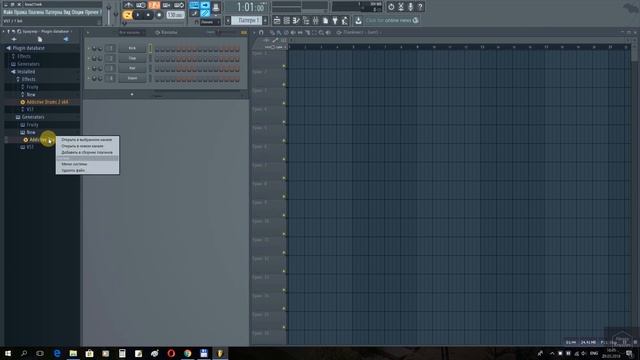
Task: Choose Добавить в сборник плагинов
Action: (87, 152)
